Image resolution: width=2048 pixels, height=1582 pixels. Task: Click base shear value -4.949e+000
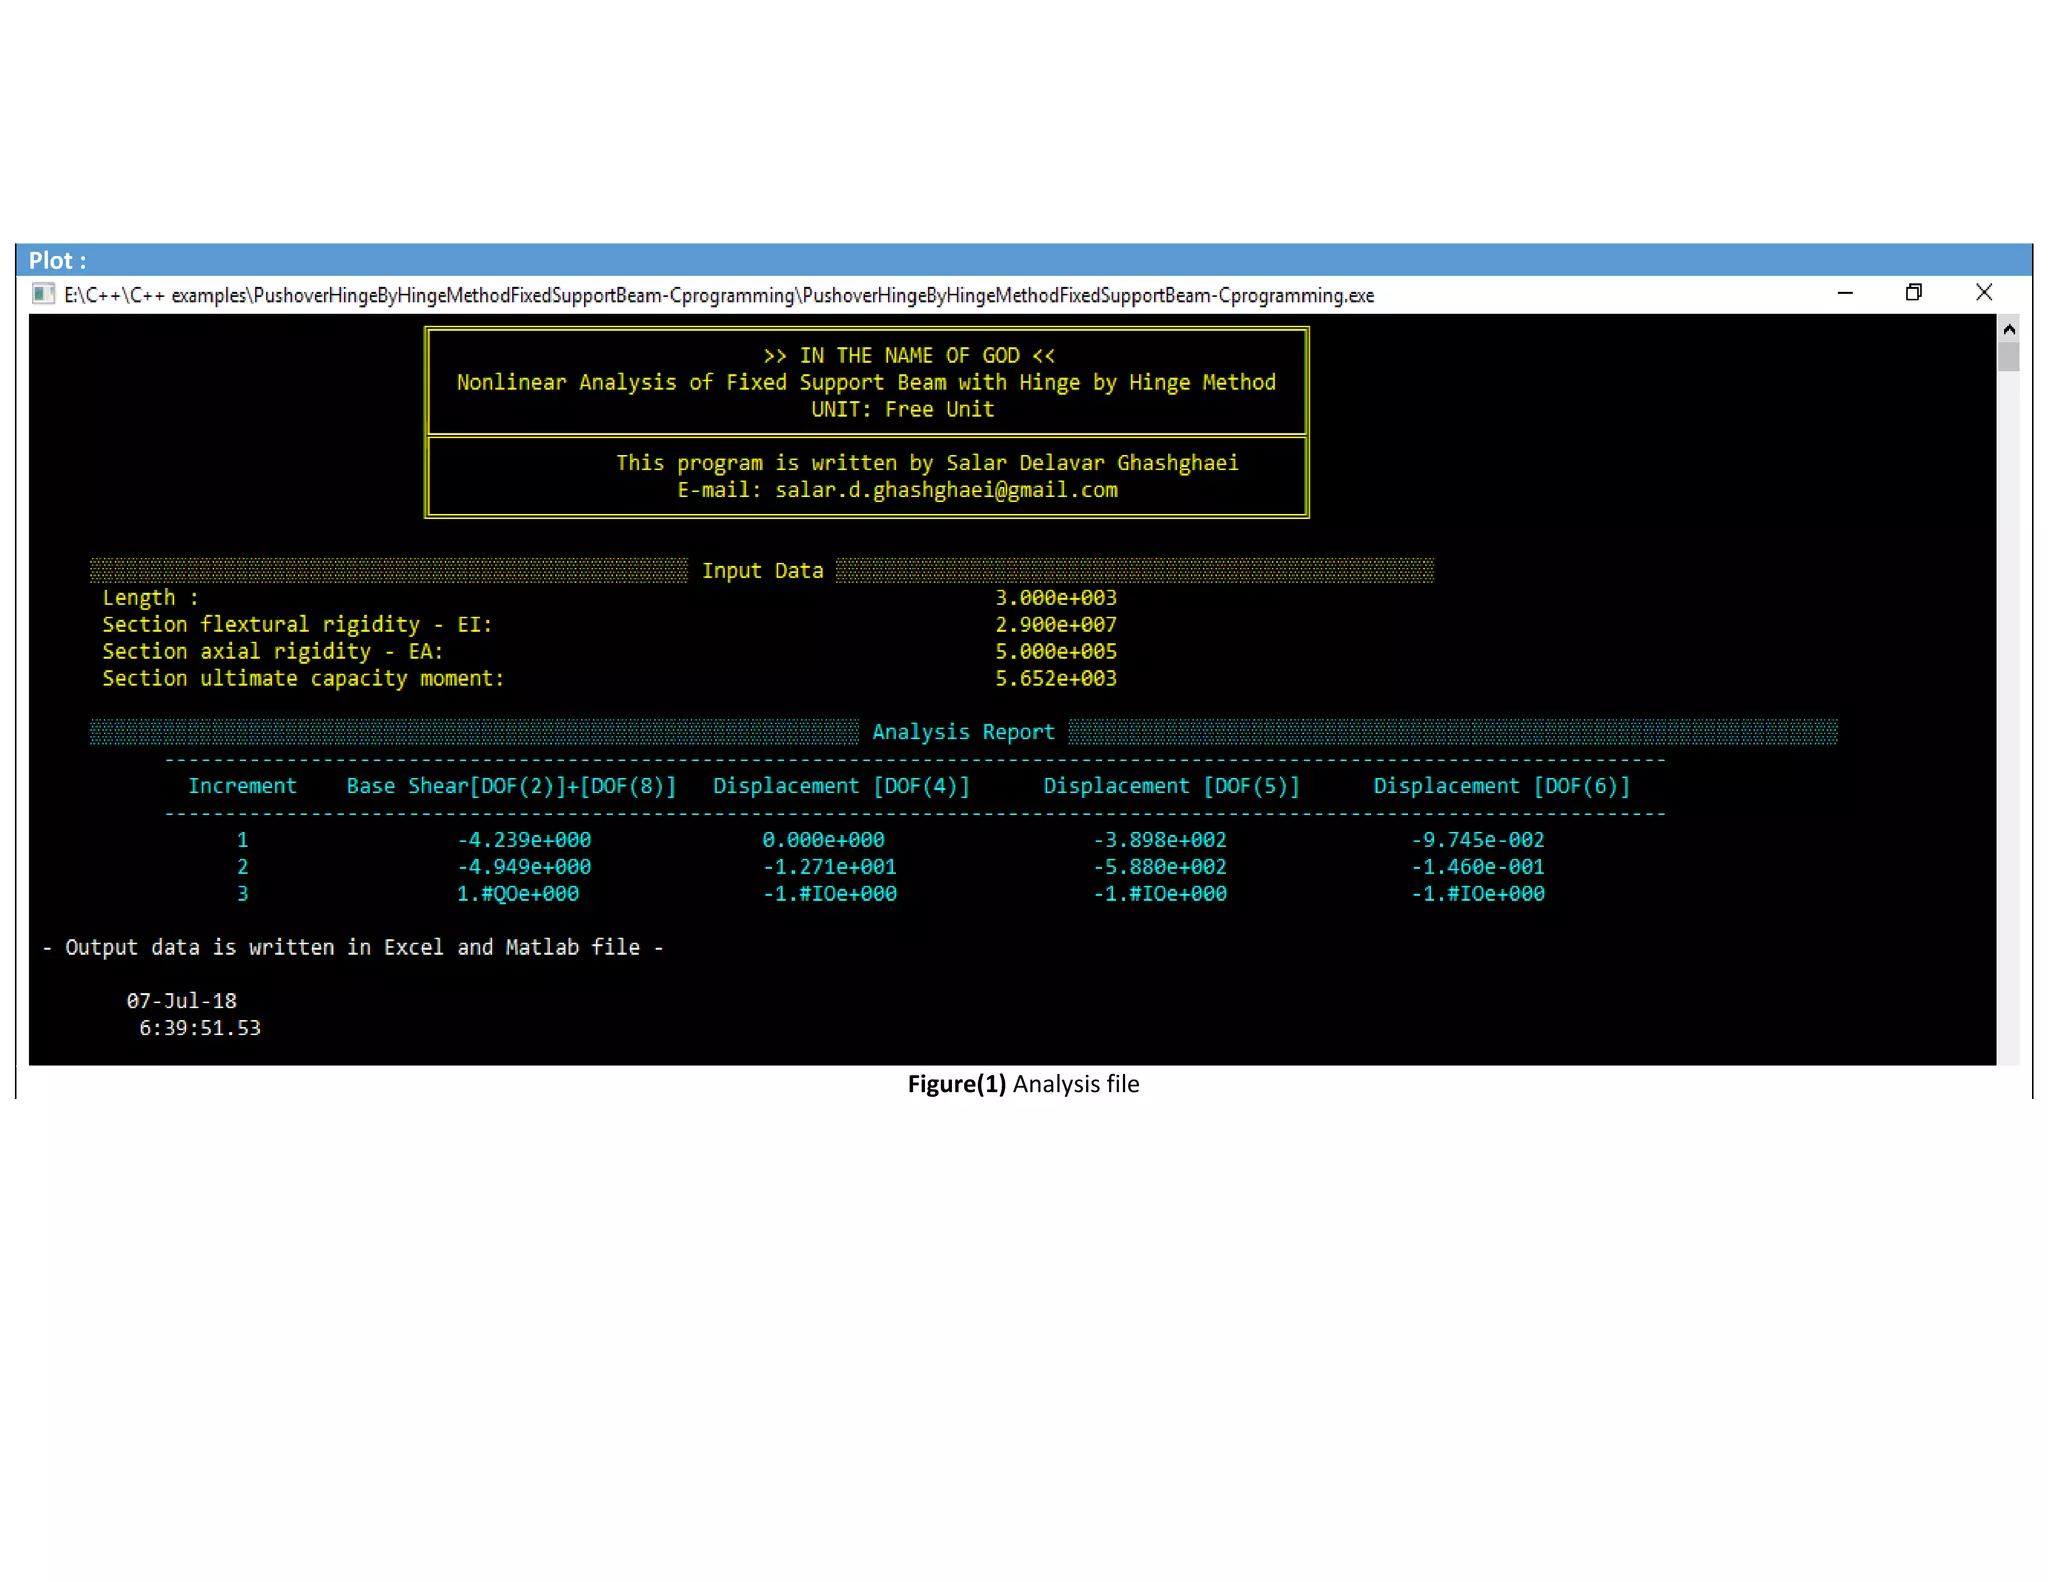pos(524,867)
